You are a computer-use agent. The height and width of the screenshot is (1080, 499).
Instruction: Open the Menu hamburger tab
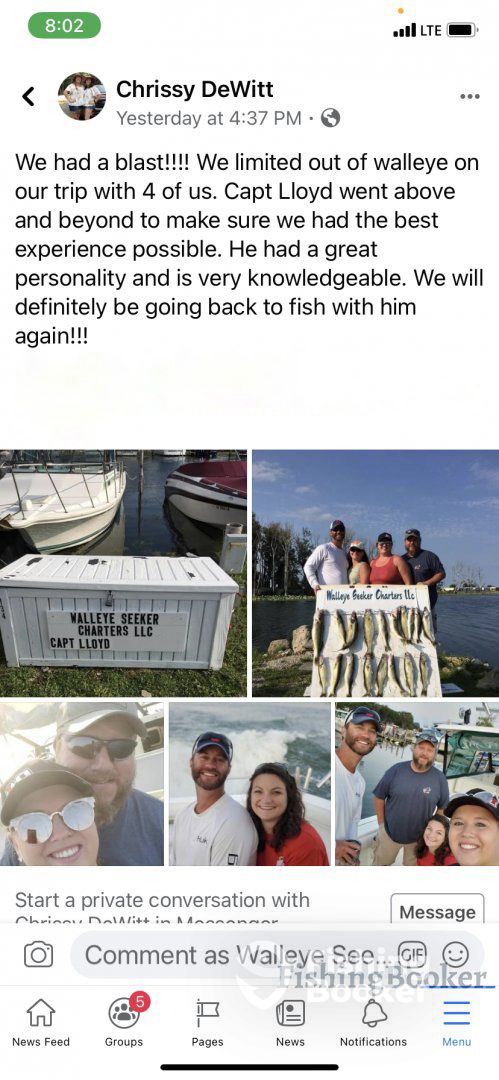coord(456,1022)
